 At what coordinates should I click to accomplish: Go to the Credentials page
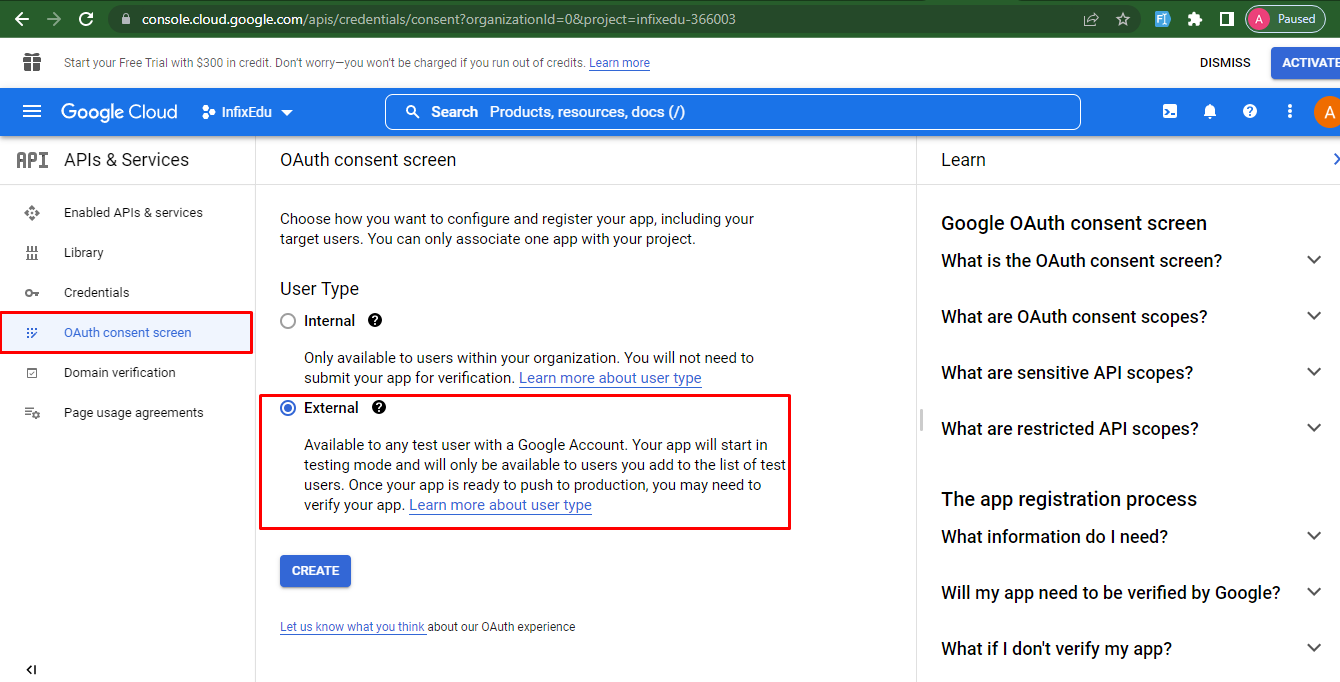(x=128, y=293)
